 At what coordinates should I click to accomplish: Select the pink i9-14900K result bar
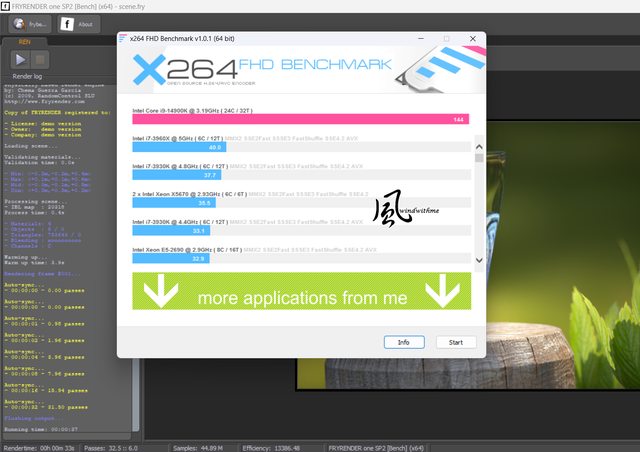[x=300, y=119]
